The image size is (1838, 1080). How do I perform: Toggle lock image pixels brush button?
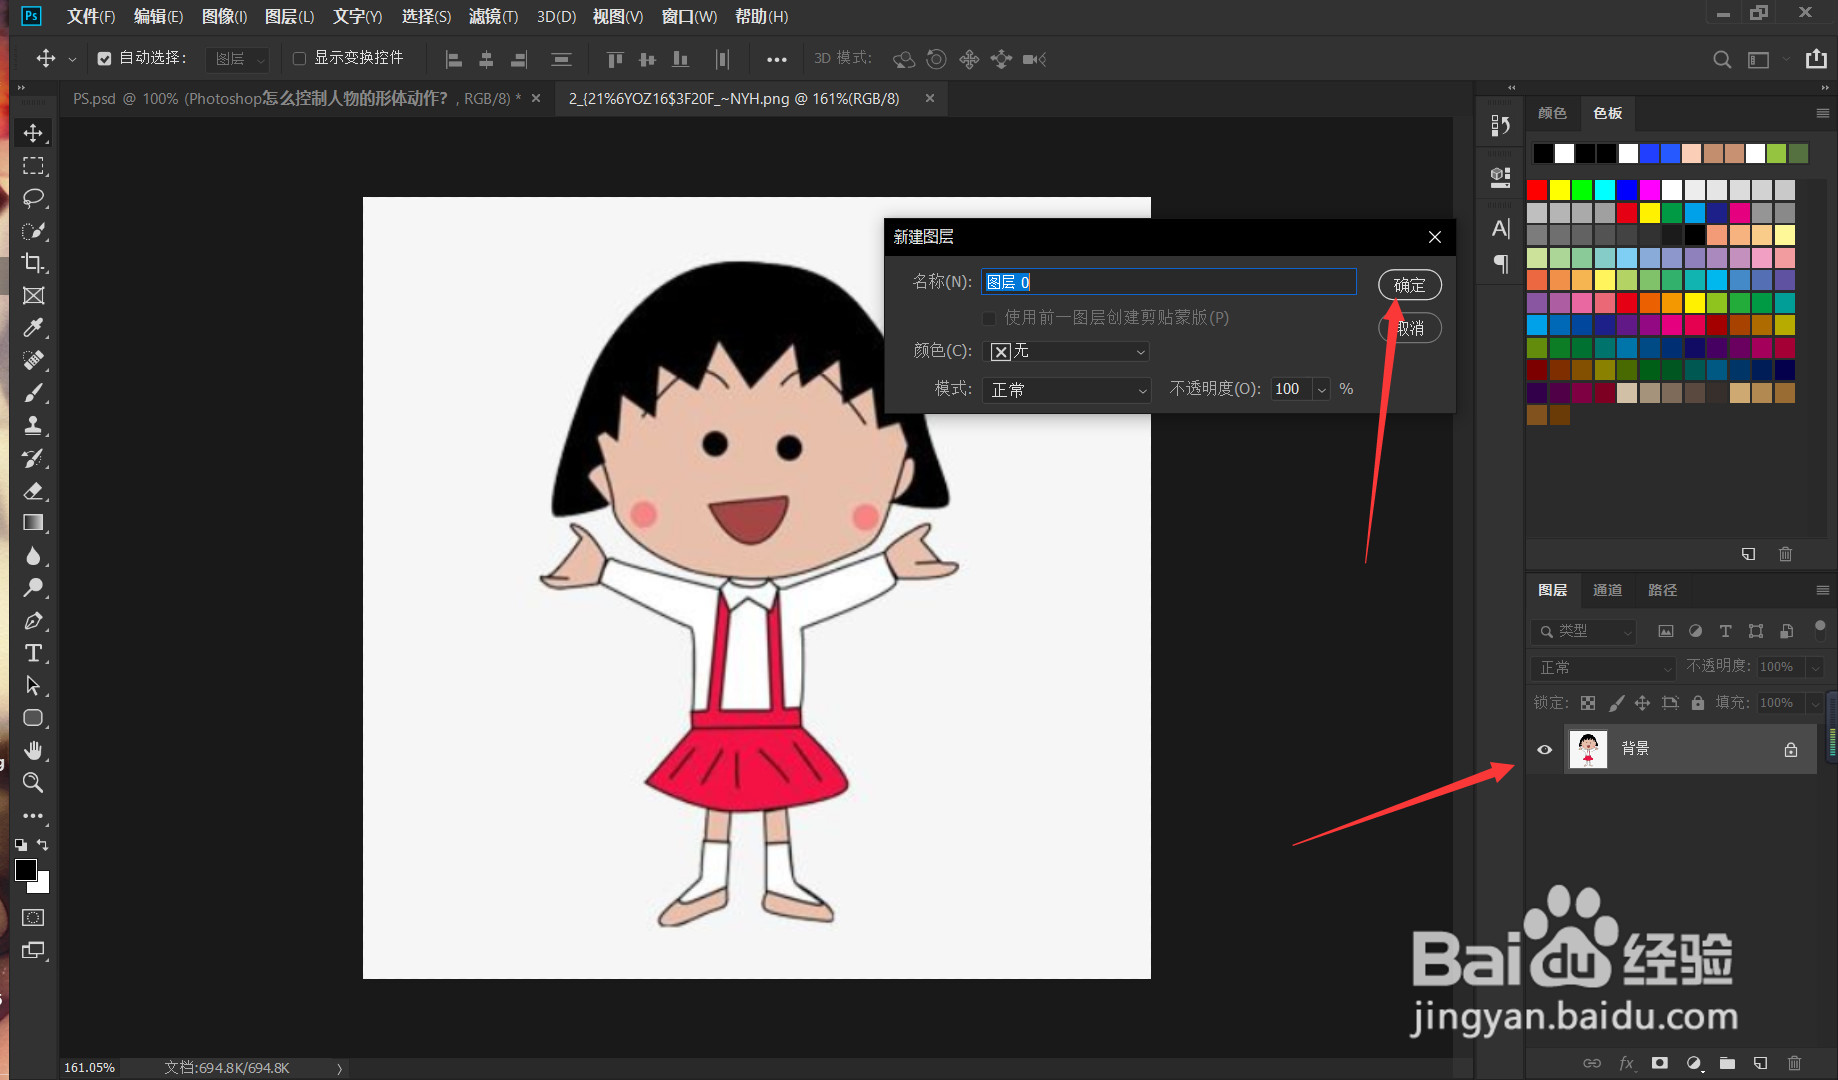1616,703
